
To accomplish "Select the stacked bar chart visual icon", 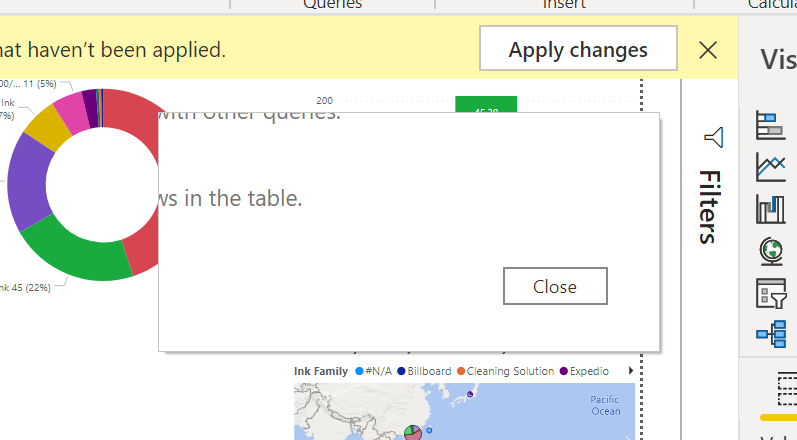I will (771, 125).
